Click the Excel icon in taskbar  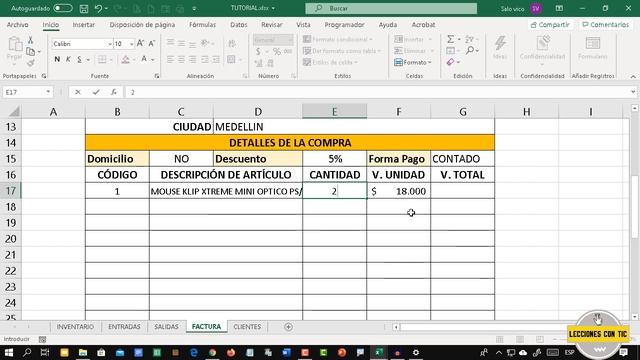point(379,353)
